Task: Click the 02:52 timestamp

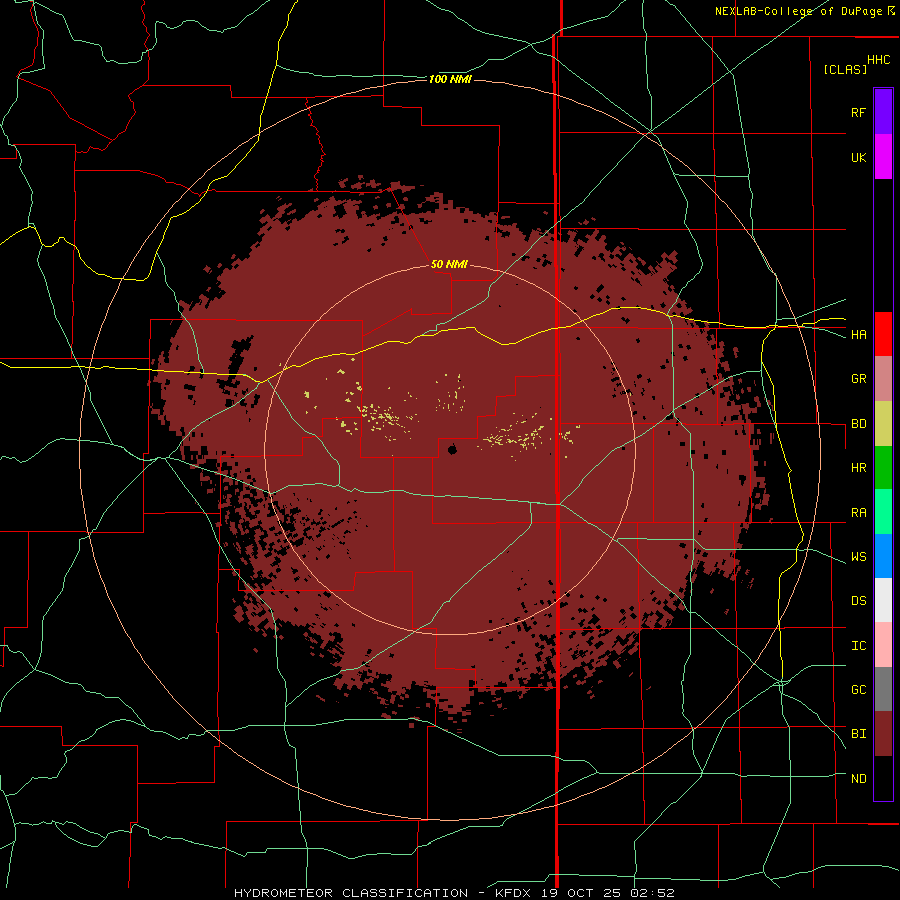Action: 654,893
